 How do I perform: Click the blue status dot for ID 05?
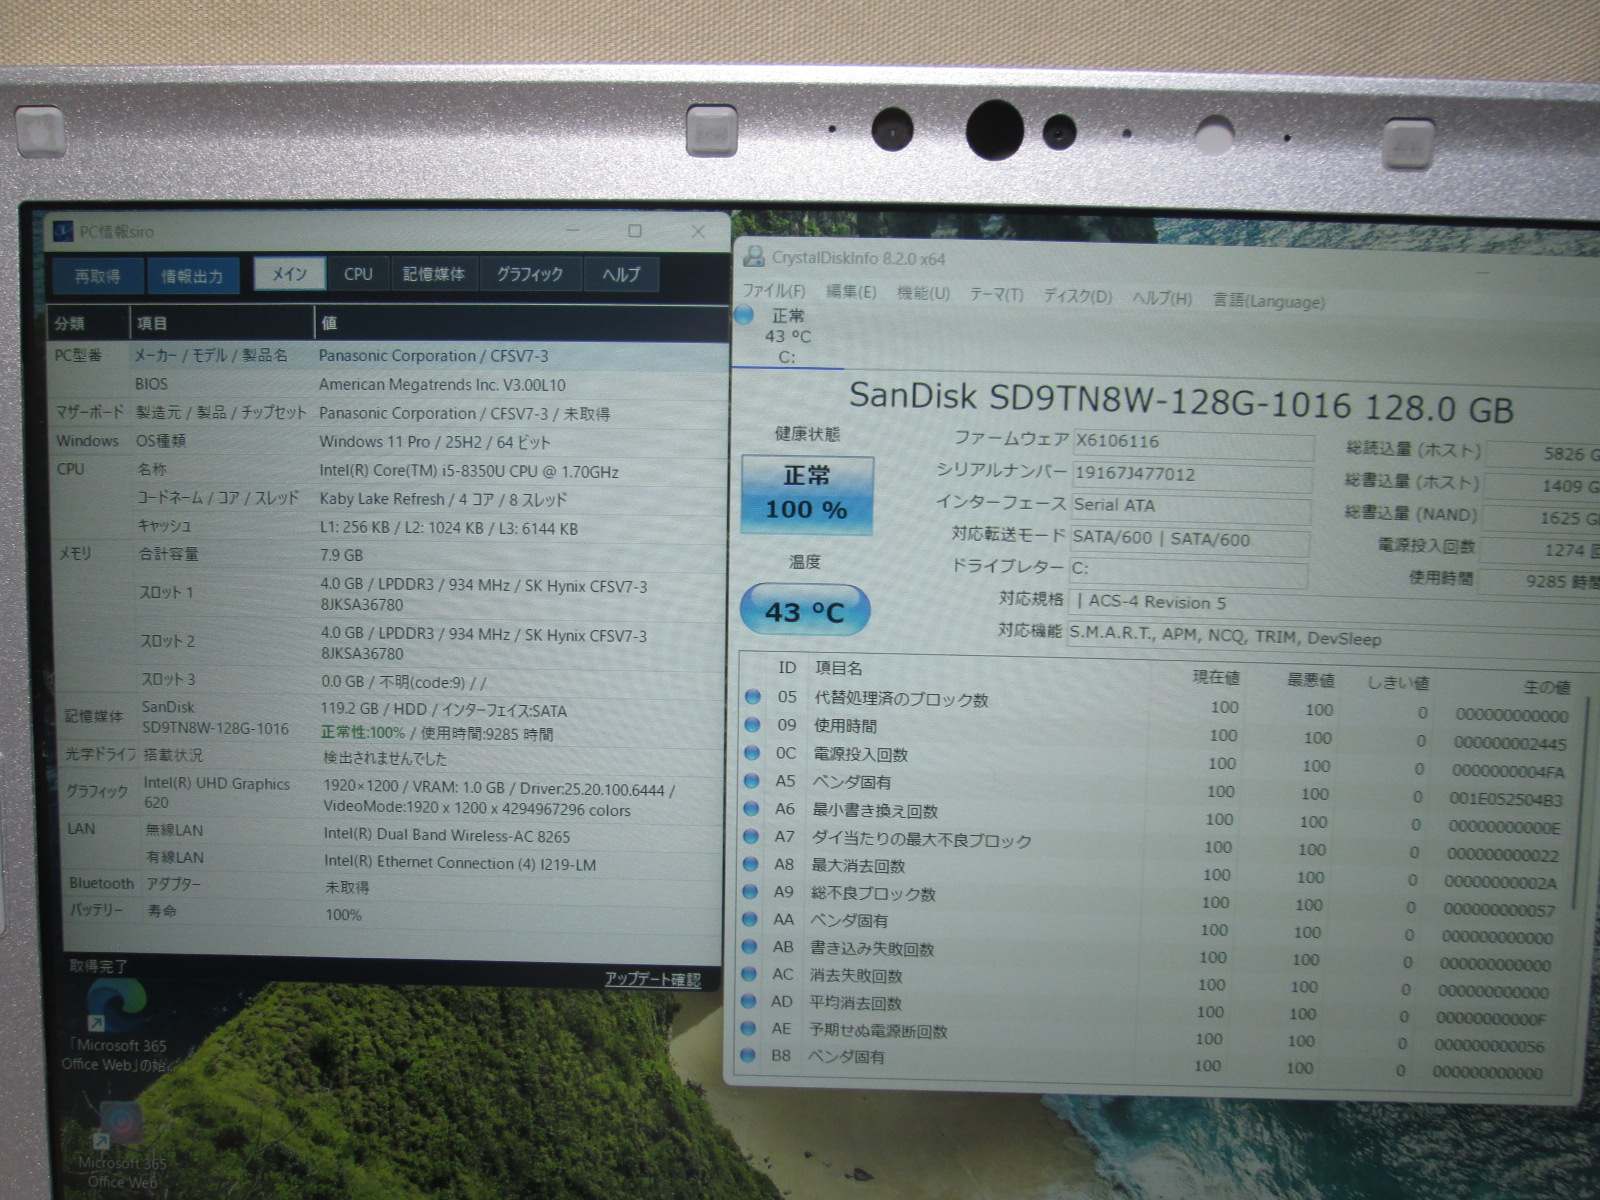tap(753, 696)
